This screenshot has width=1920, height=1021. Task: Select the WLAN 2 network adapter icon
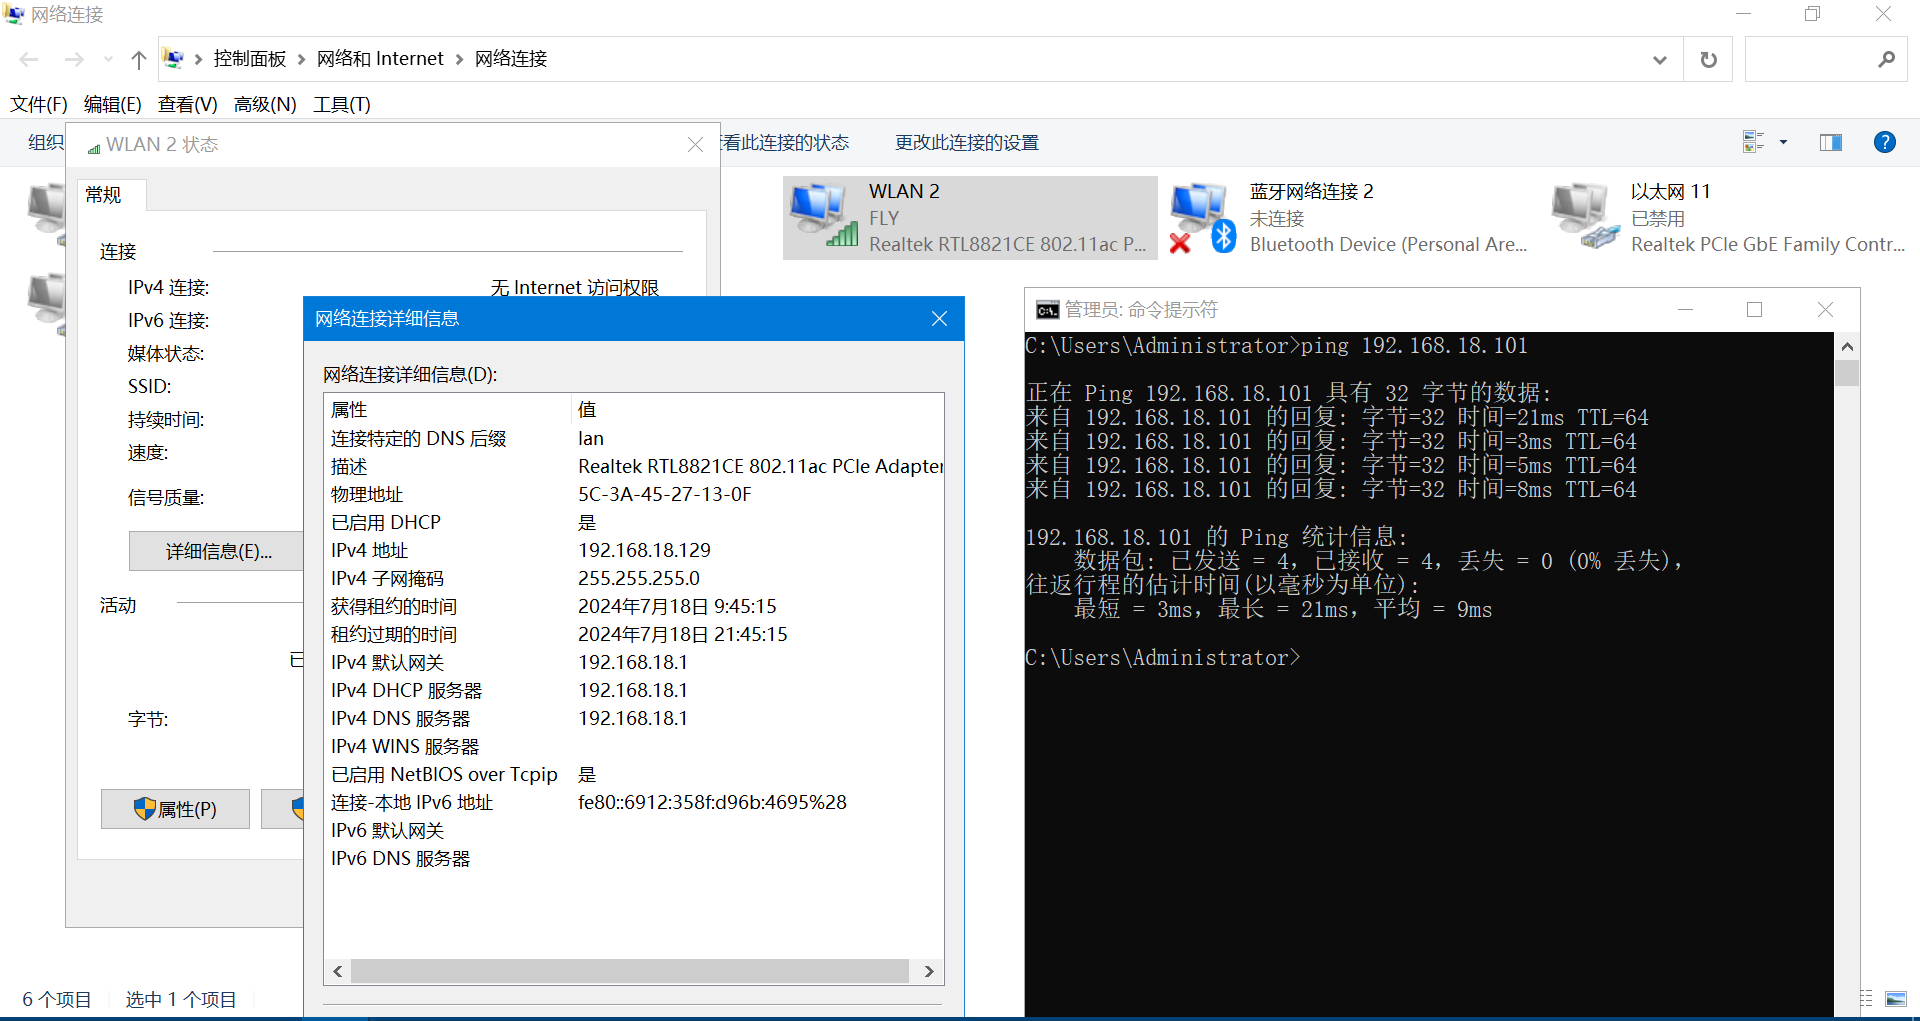click(x=823, y=215)
